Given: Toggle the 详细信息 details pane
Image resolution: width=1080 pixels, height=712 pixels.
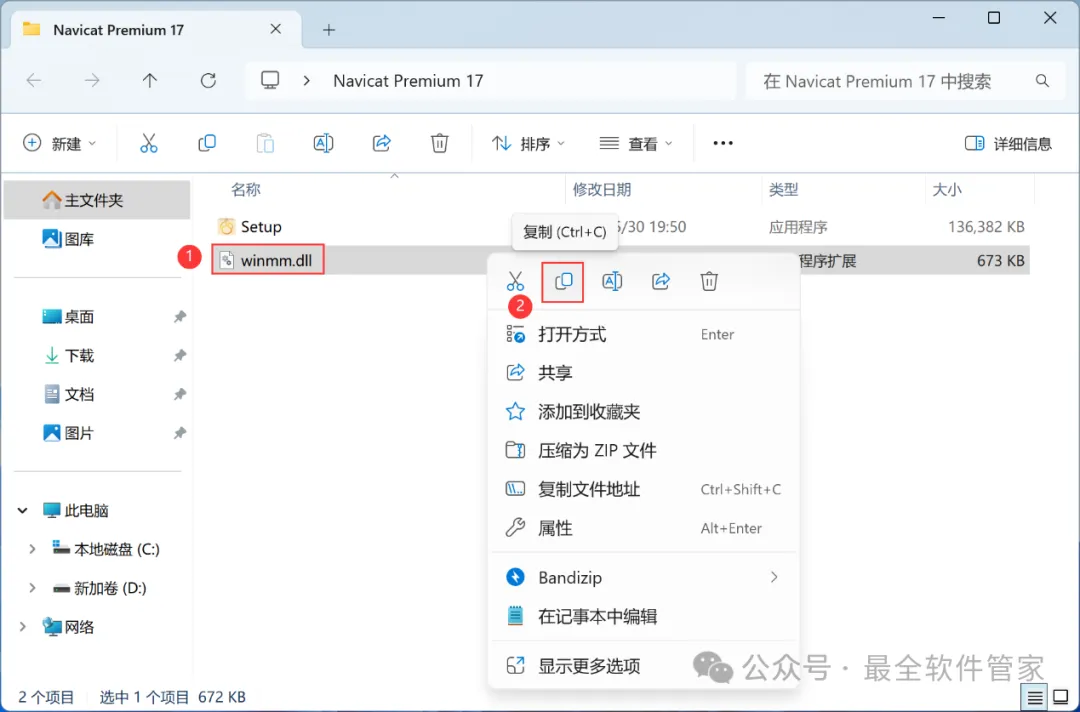Looking at the screenshot, I should tap(1008, 143).
